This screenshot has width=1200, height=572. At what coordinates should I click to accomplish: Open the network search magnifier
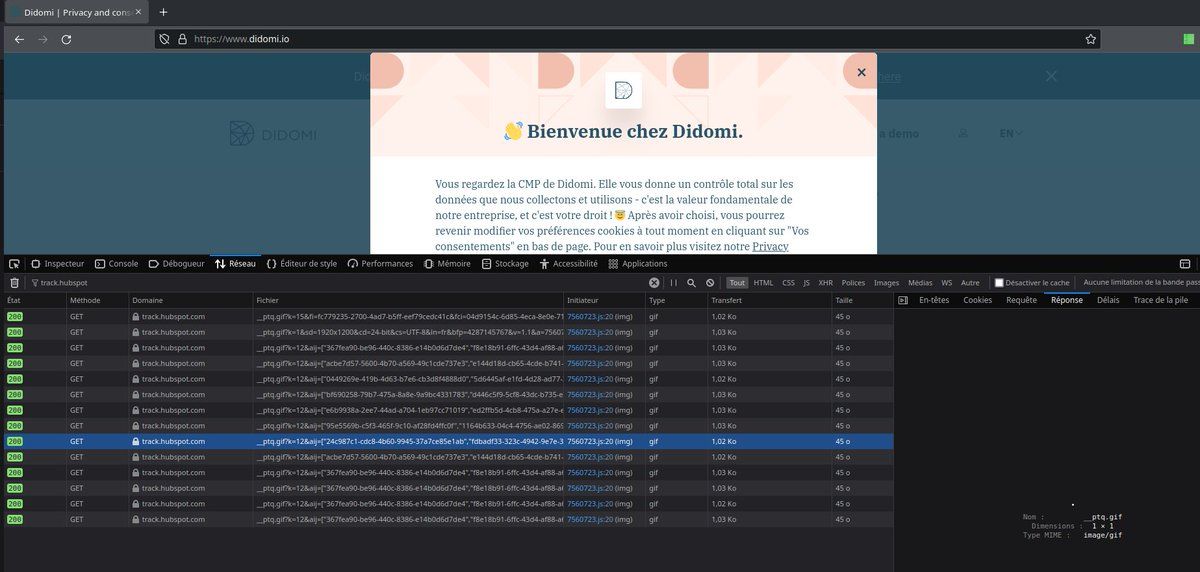click(691, 283)
